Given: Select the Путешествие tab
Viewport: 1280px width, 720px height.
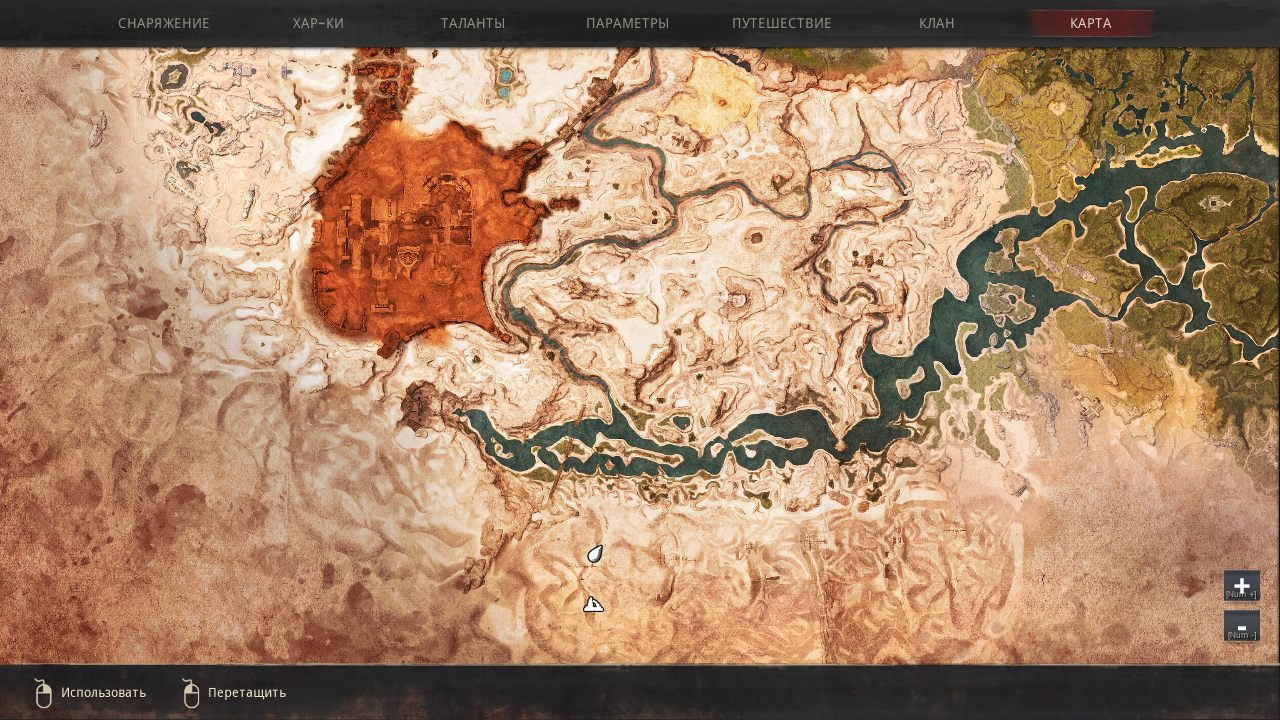Looking at the screenshot, I should click(781, 23).
